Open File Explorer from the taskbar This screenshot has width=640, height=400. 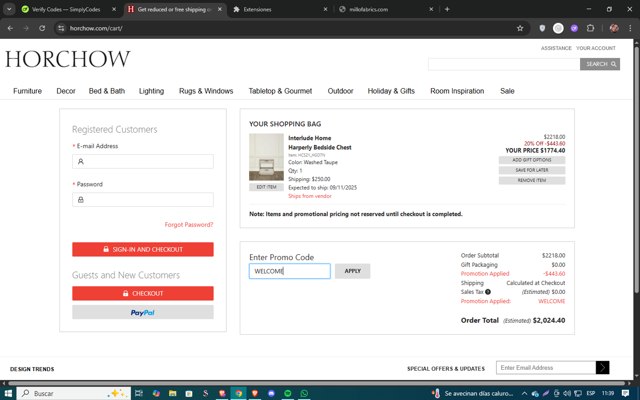[x=173, y=393]
